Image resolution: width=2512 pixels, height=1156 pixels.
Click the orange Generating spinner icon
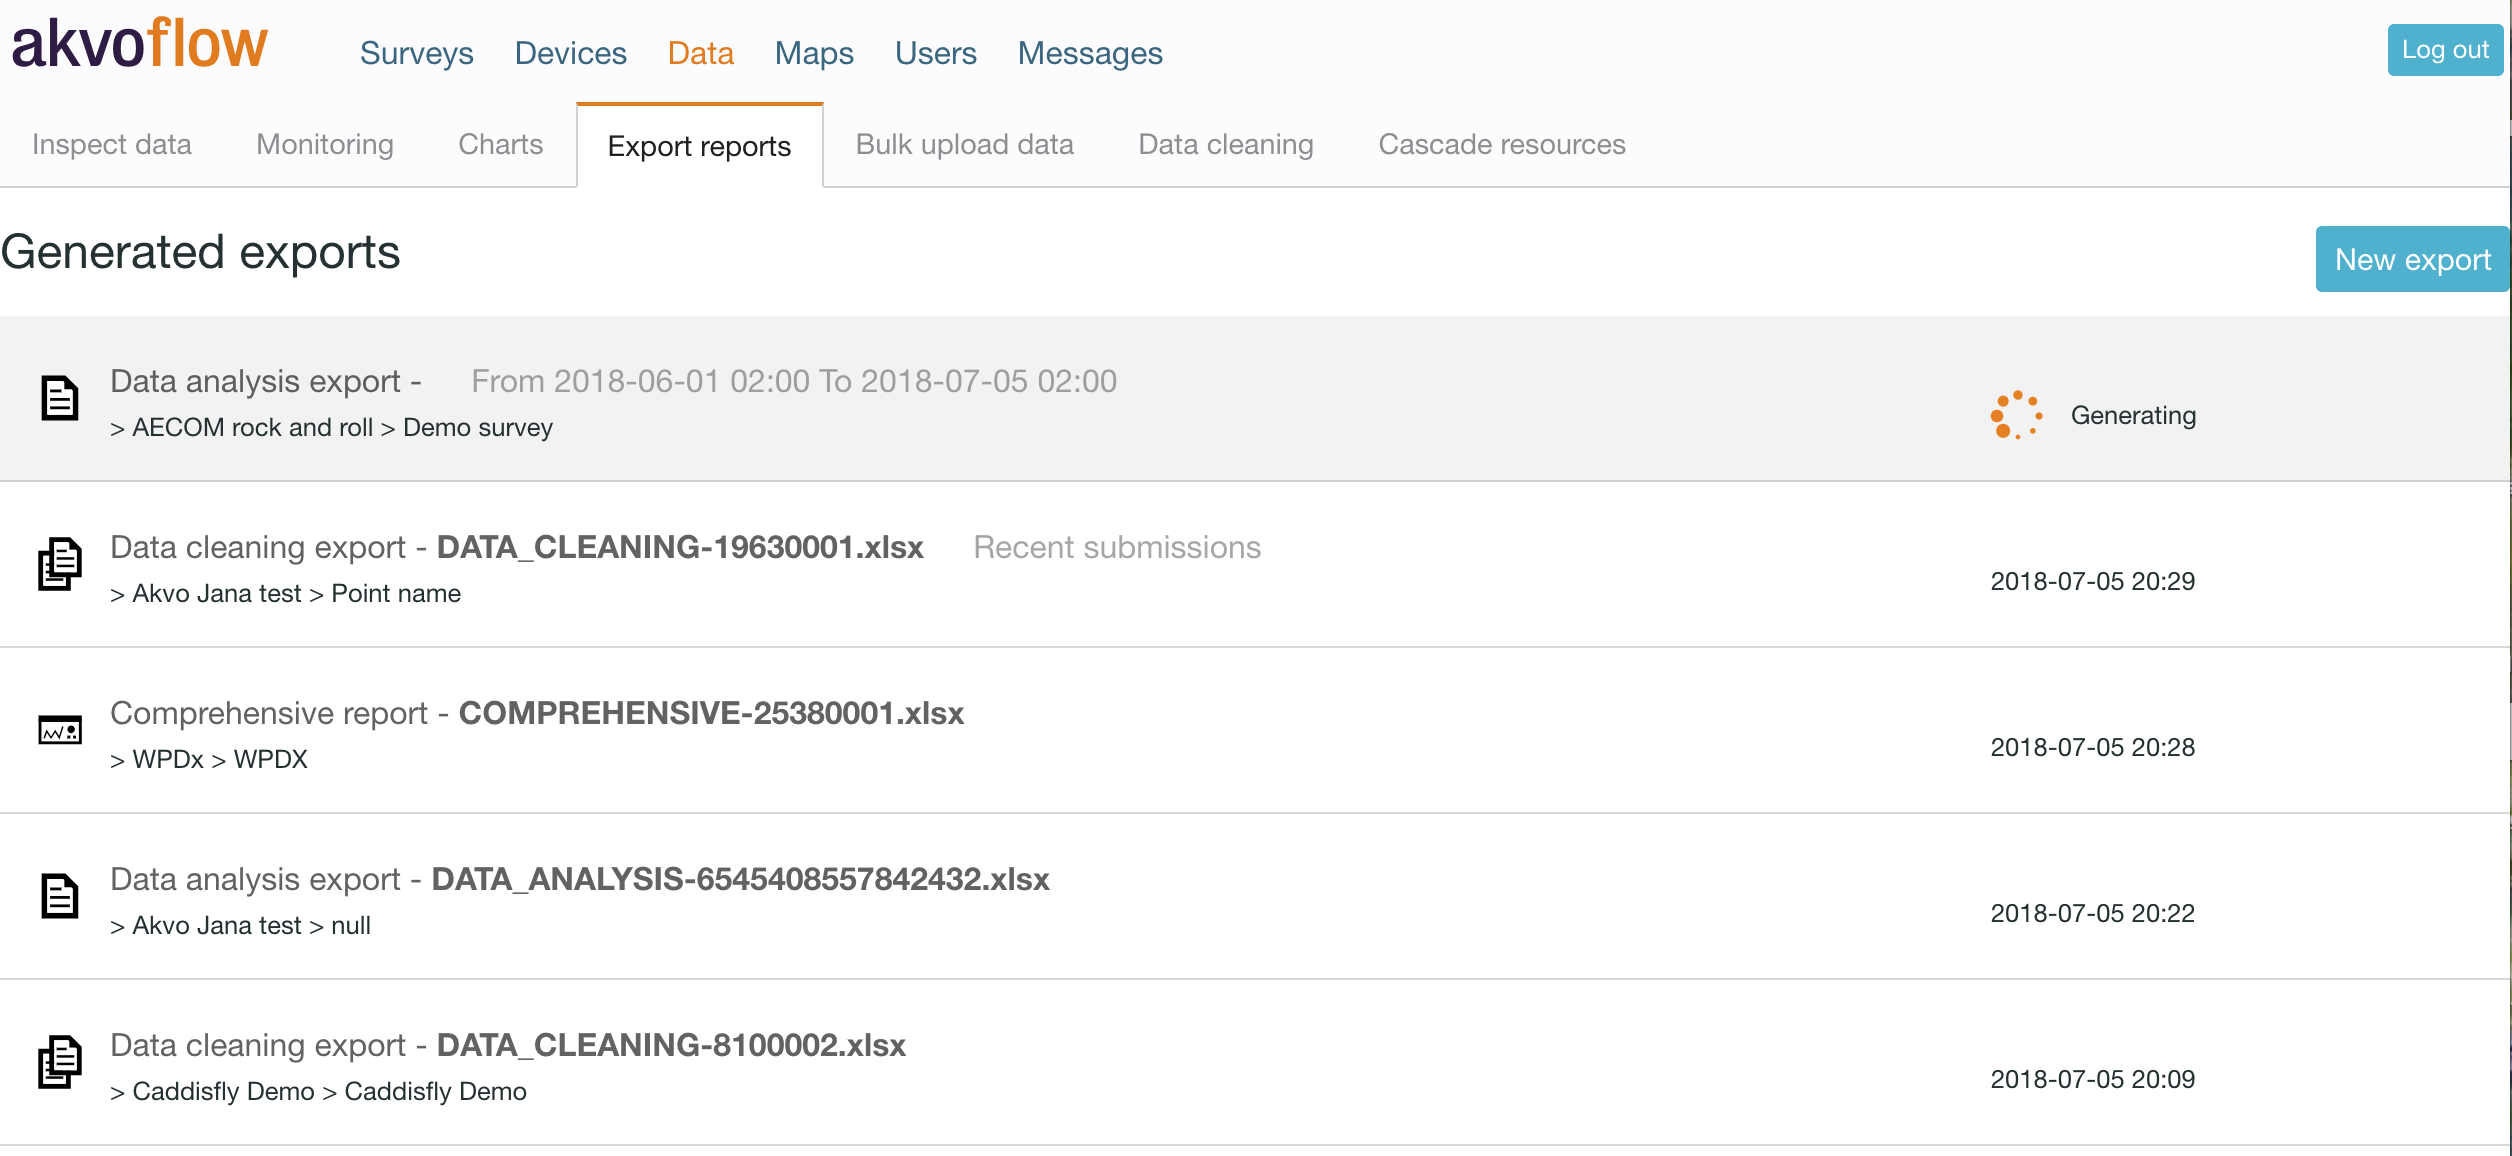(2015, 415)
